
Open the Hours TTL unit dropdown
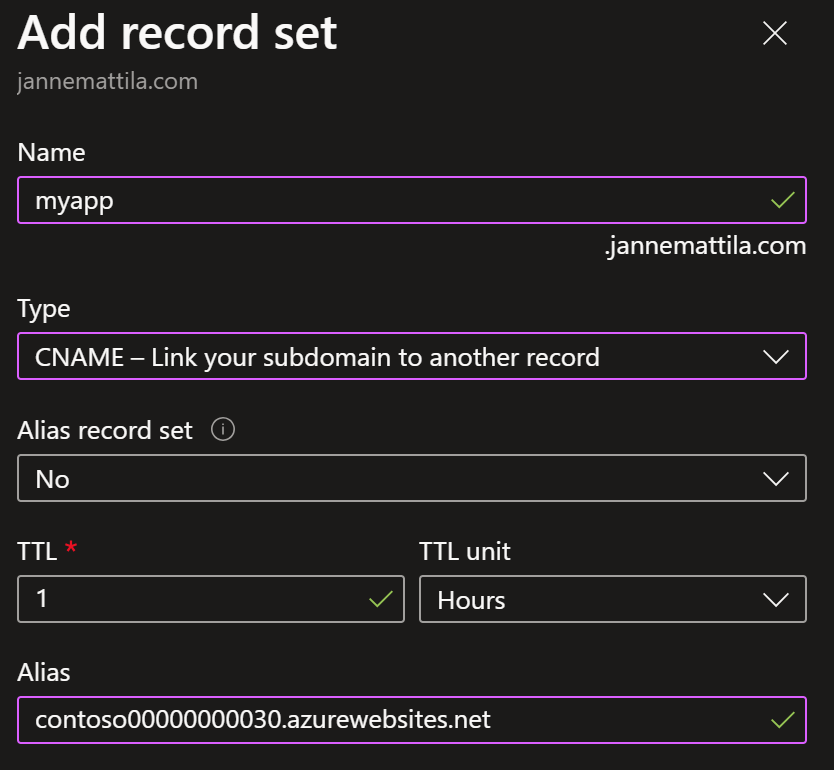(x=613, y=599)
